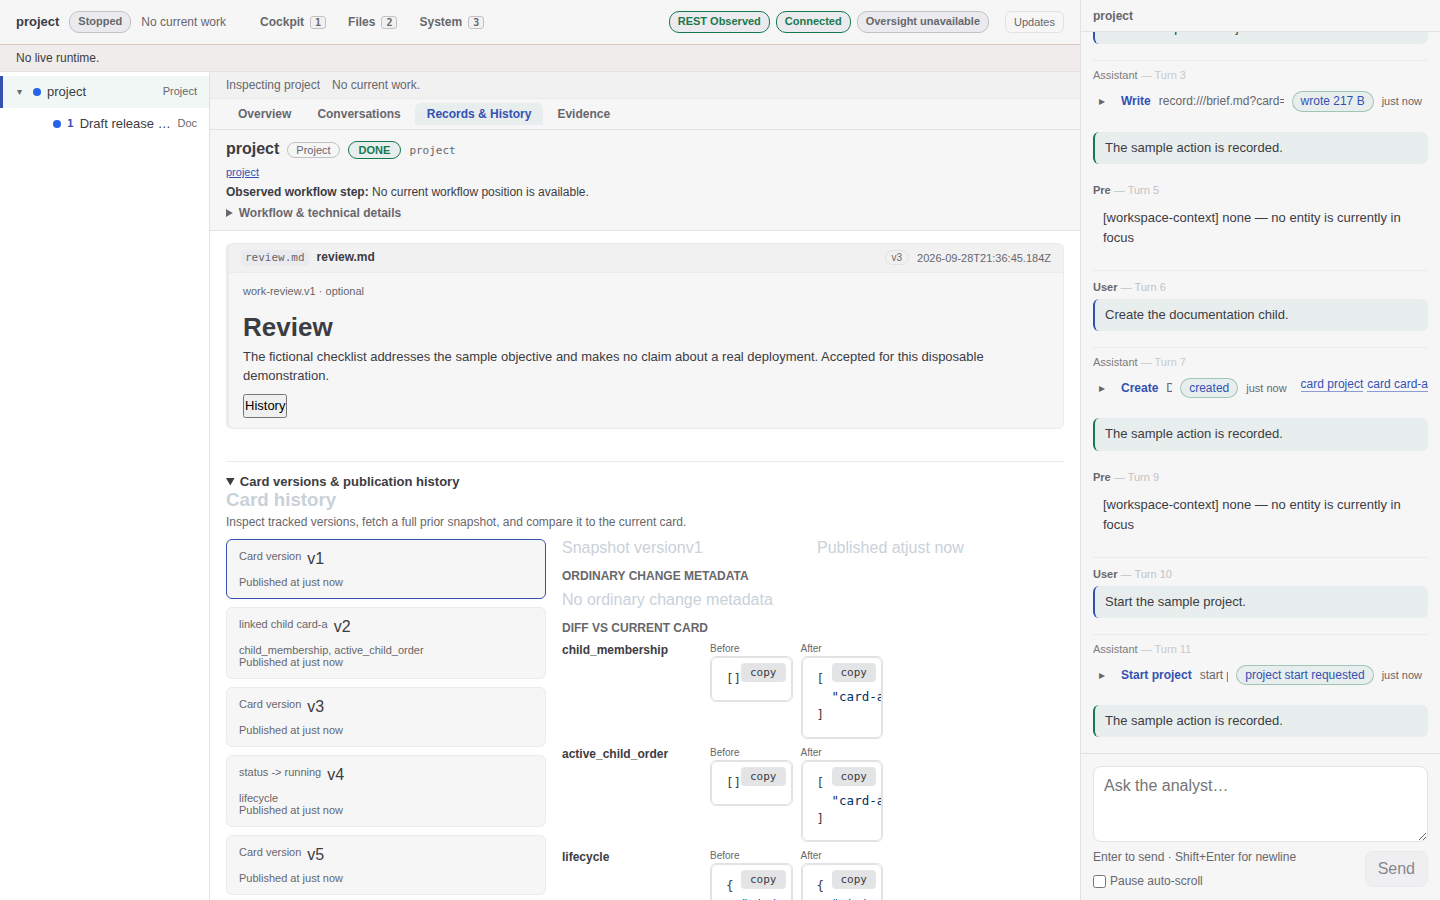Open the project link under the title

(x=242, y=173)
